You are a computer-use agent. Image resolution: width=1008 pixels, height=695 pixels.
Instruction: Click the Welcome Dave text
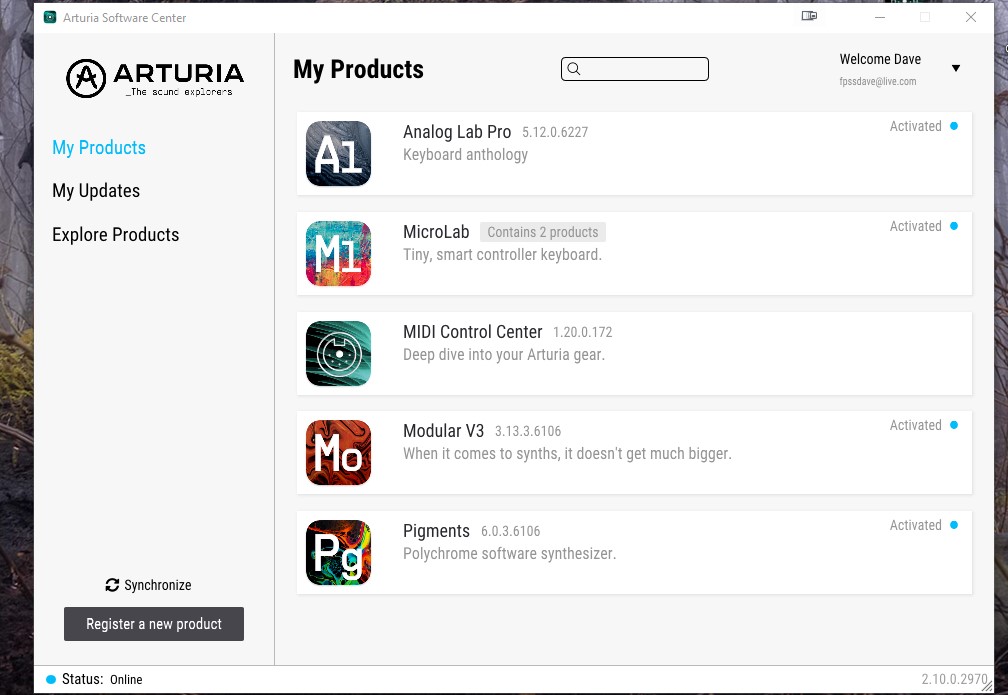point(880,59)
